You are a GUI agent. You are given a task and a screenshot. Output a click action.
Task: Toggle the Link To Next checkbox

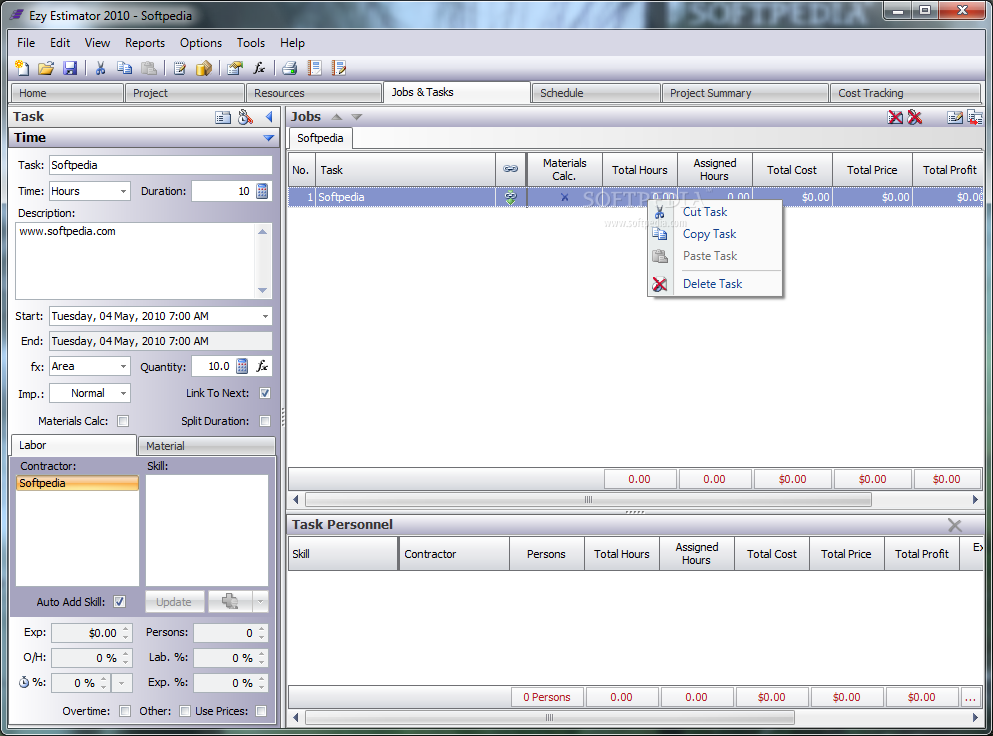265,393
